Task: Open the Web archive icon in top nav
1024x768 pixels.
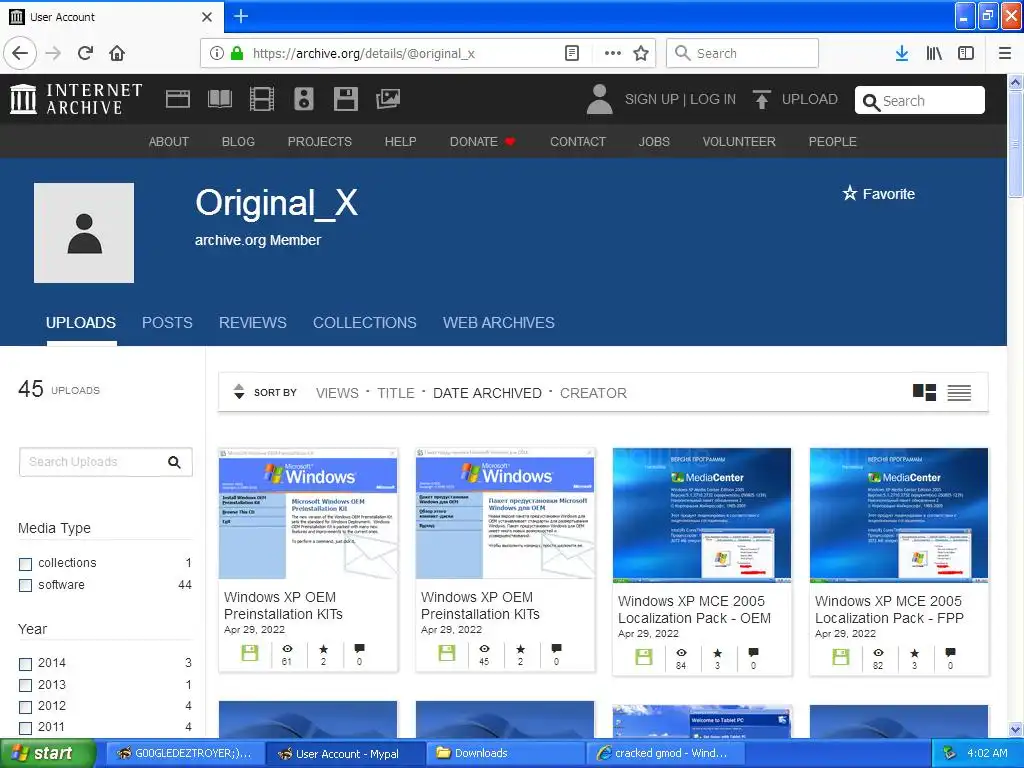Action: coord(178,99)
